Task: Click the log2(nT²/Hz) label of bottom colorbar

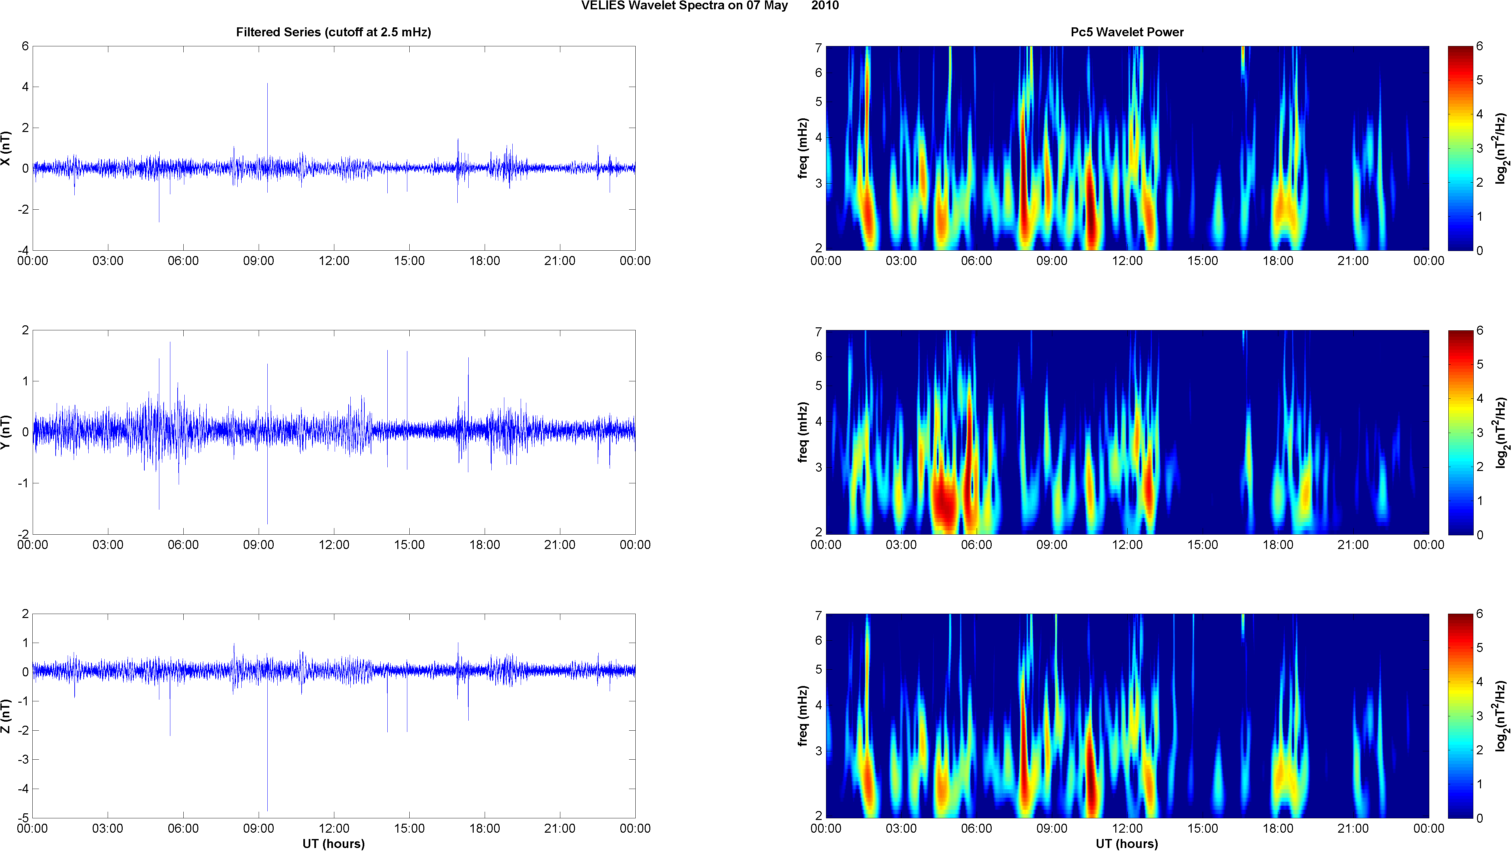Action: tap(1501, 716)
